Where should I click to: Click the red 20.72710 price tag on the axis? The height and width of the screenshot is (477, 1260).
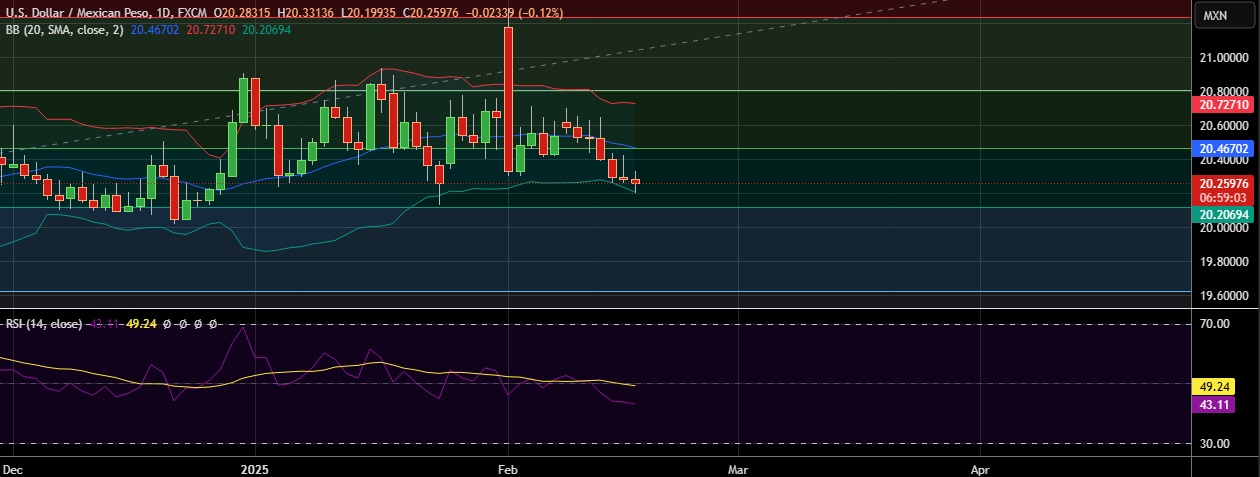1222,104
